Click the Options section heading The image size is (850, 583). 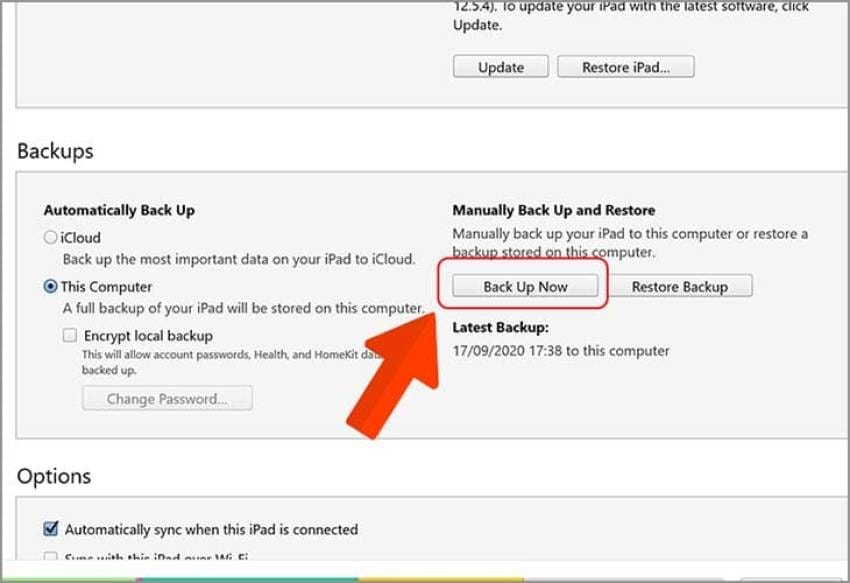54,476
